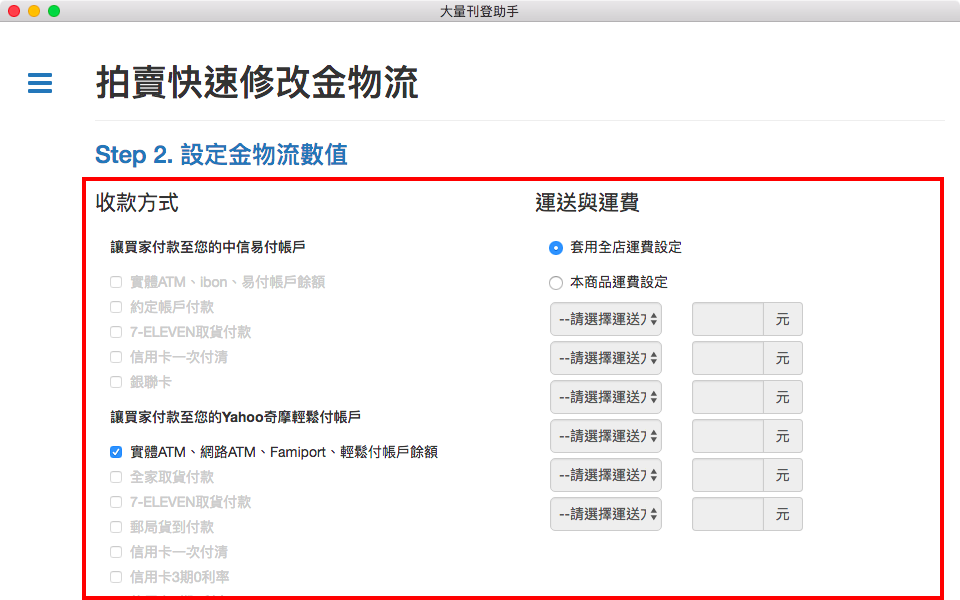This screenshot has width=960, height=600.
Task: Uncheck 實體ATM、網路ATM、Famiport checkbox
Action: (x=116, y=452)
